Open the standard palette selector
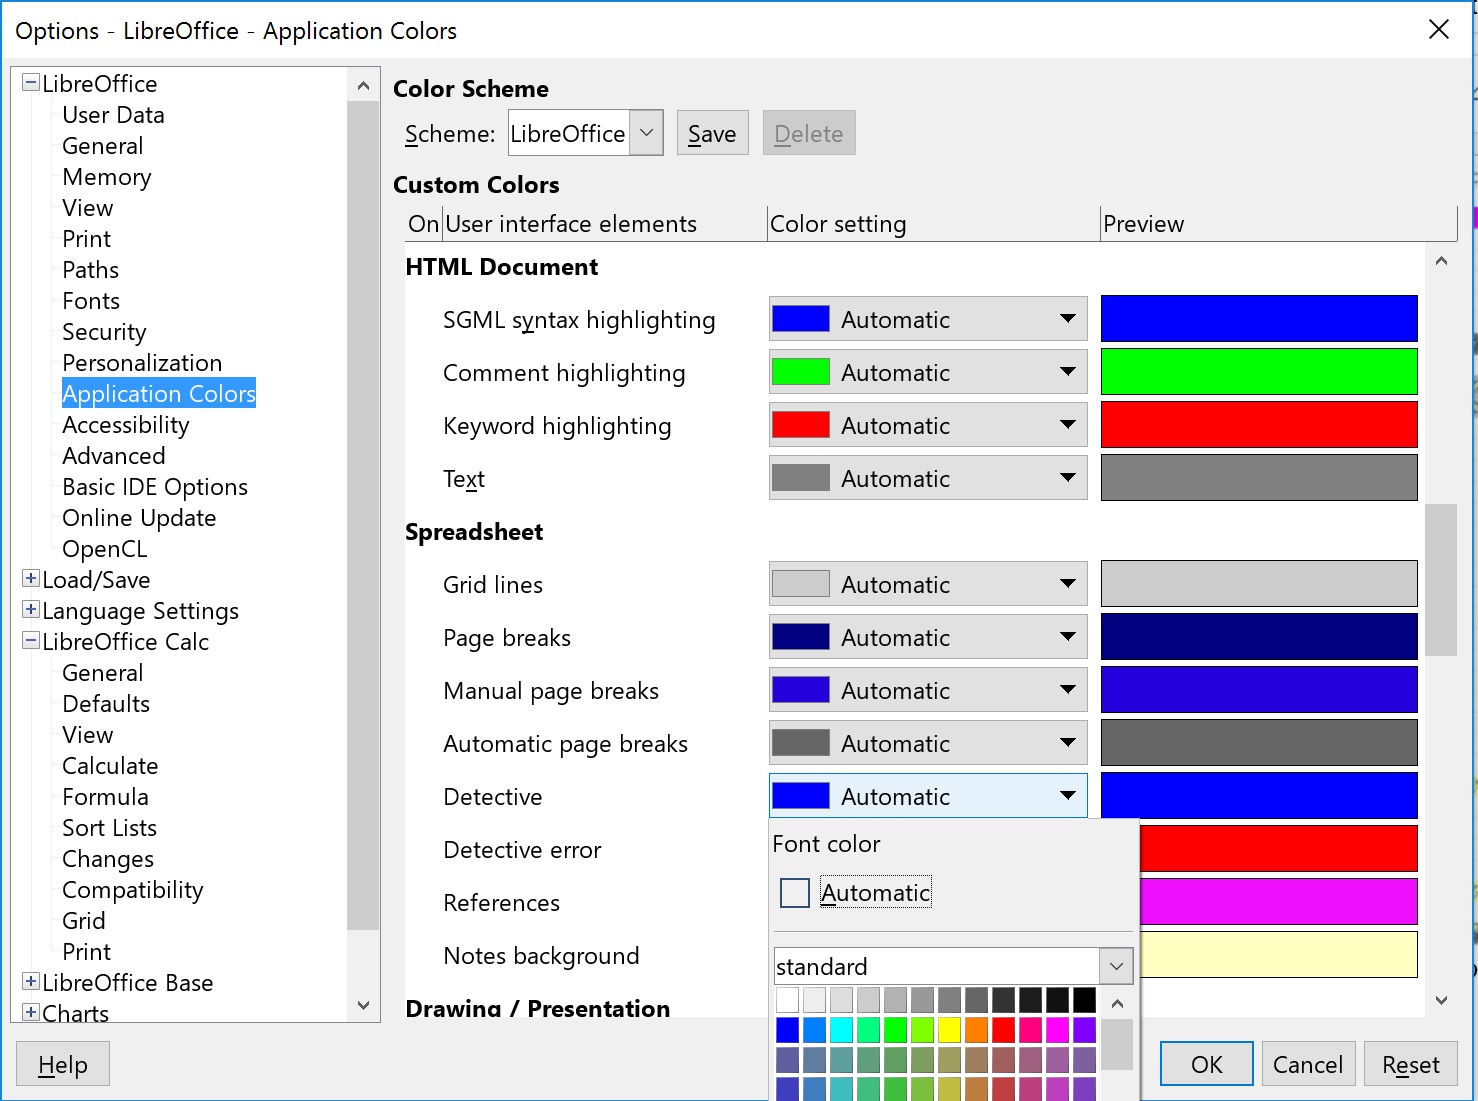 coord(1116,966)
